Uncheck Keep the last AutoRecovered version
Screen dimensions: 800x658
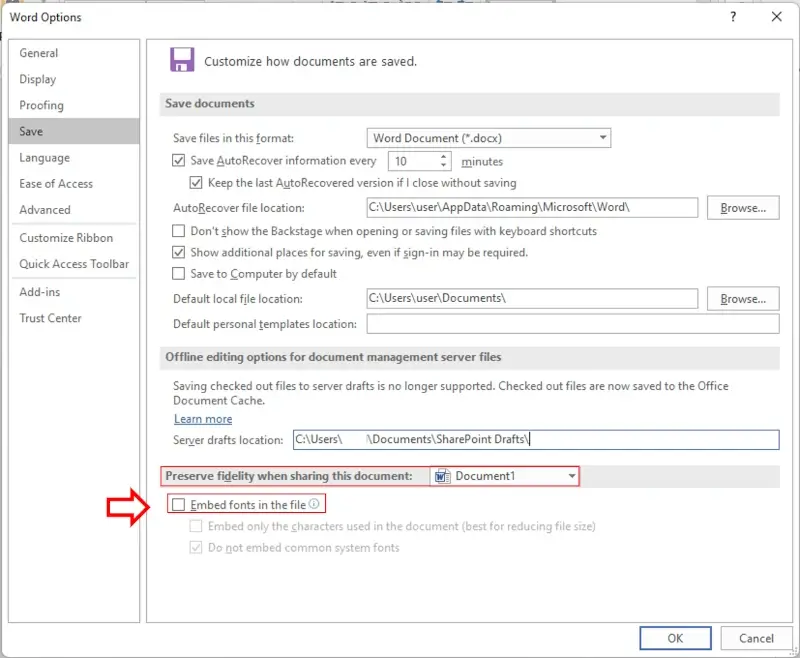point(196,183)
